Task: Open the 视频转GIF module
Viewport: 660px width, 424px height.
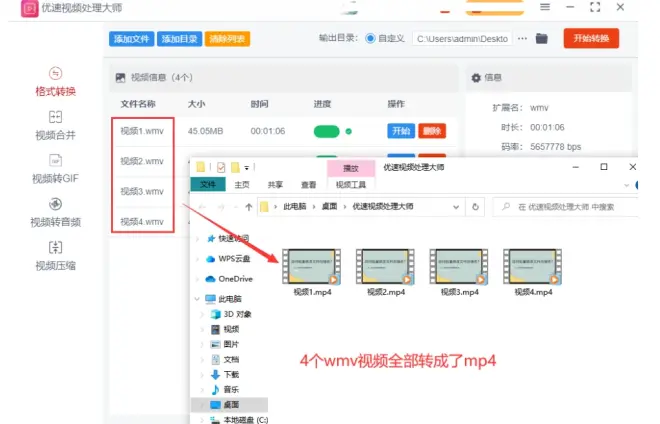Action: coord(55,169)
